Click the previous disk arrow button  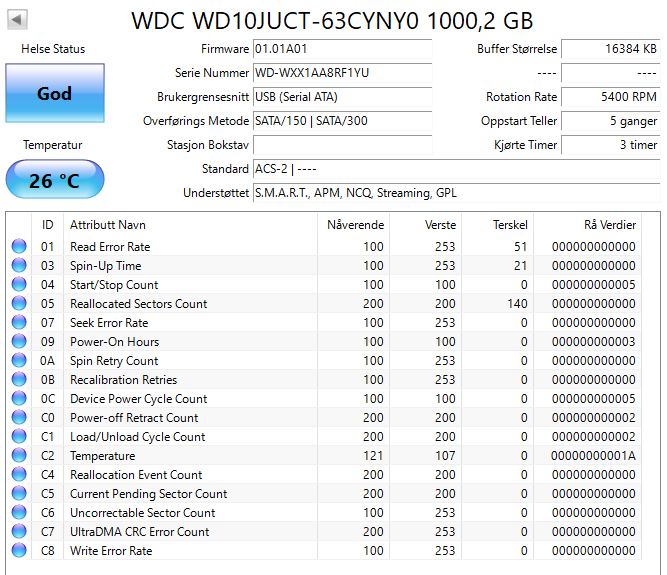18,20
